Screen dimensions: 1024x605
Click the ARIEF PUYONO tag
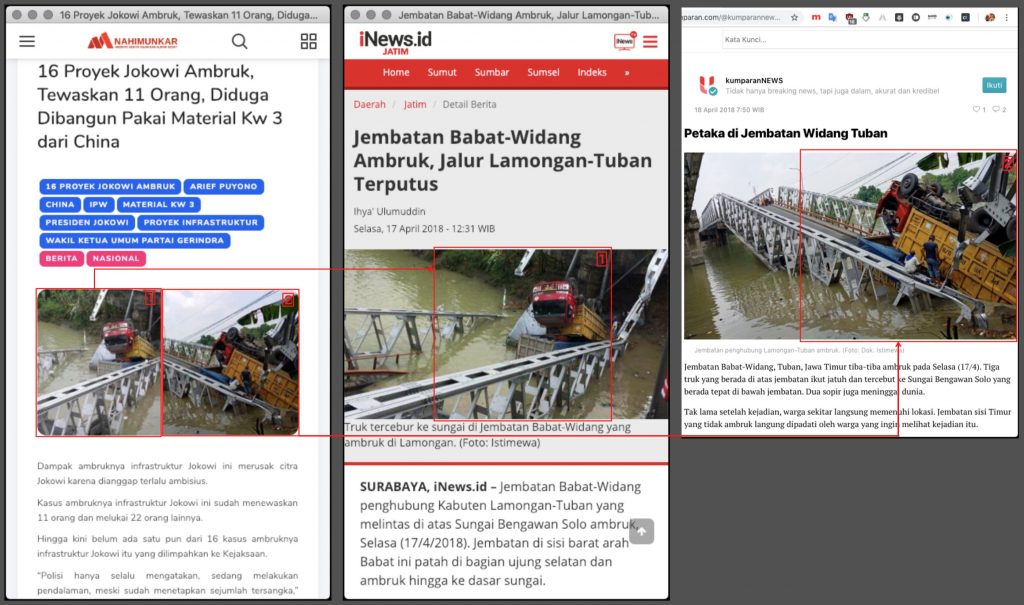pos(223,186)
